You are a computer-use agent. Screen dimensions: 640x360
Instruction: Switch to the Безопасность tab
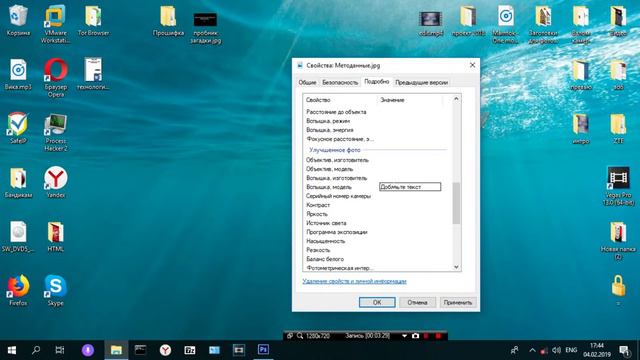(x=340, y=82)
